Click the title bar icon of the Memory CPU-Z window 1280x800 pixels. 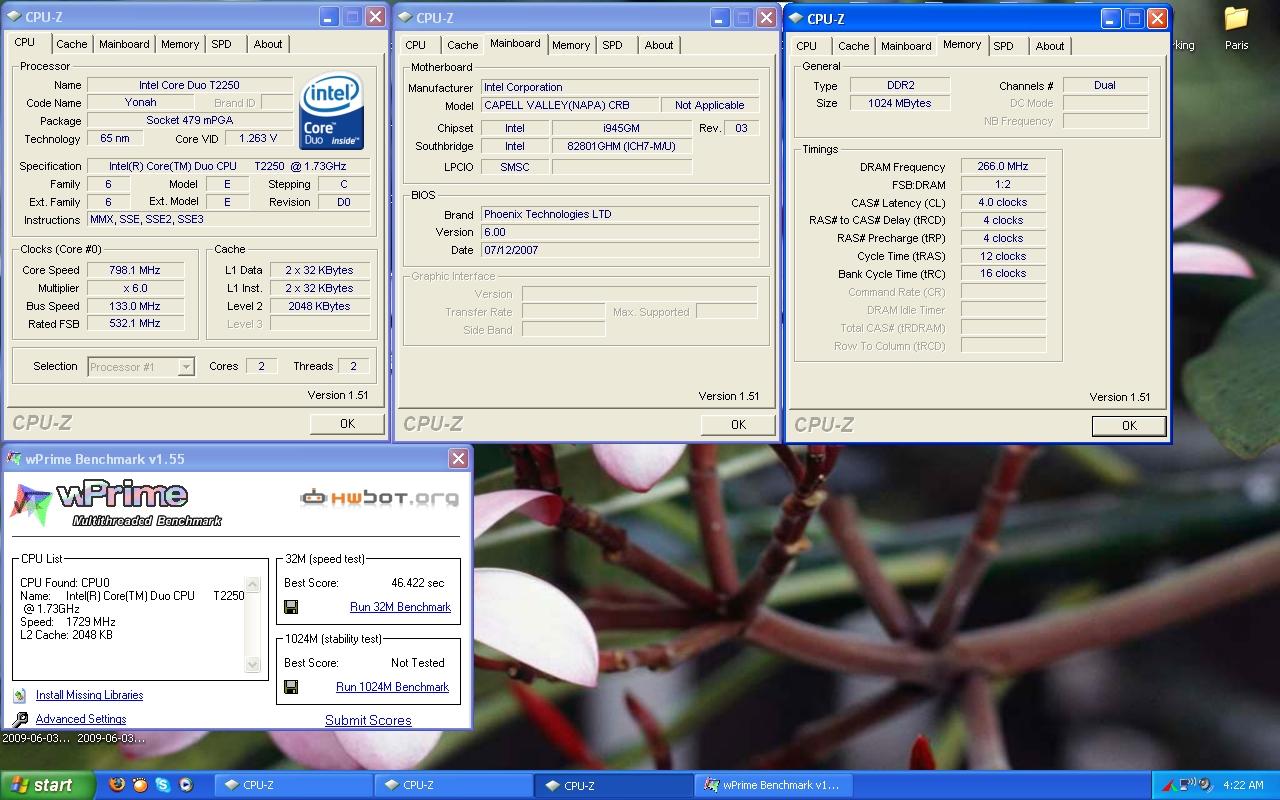795,18
